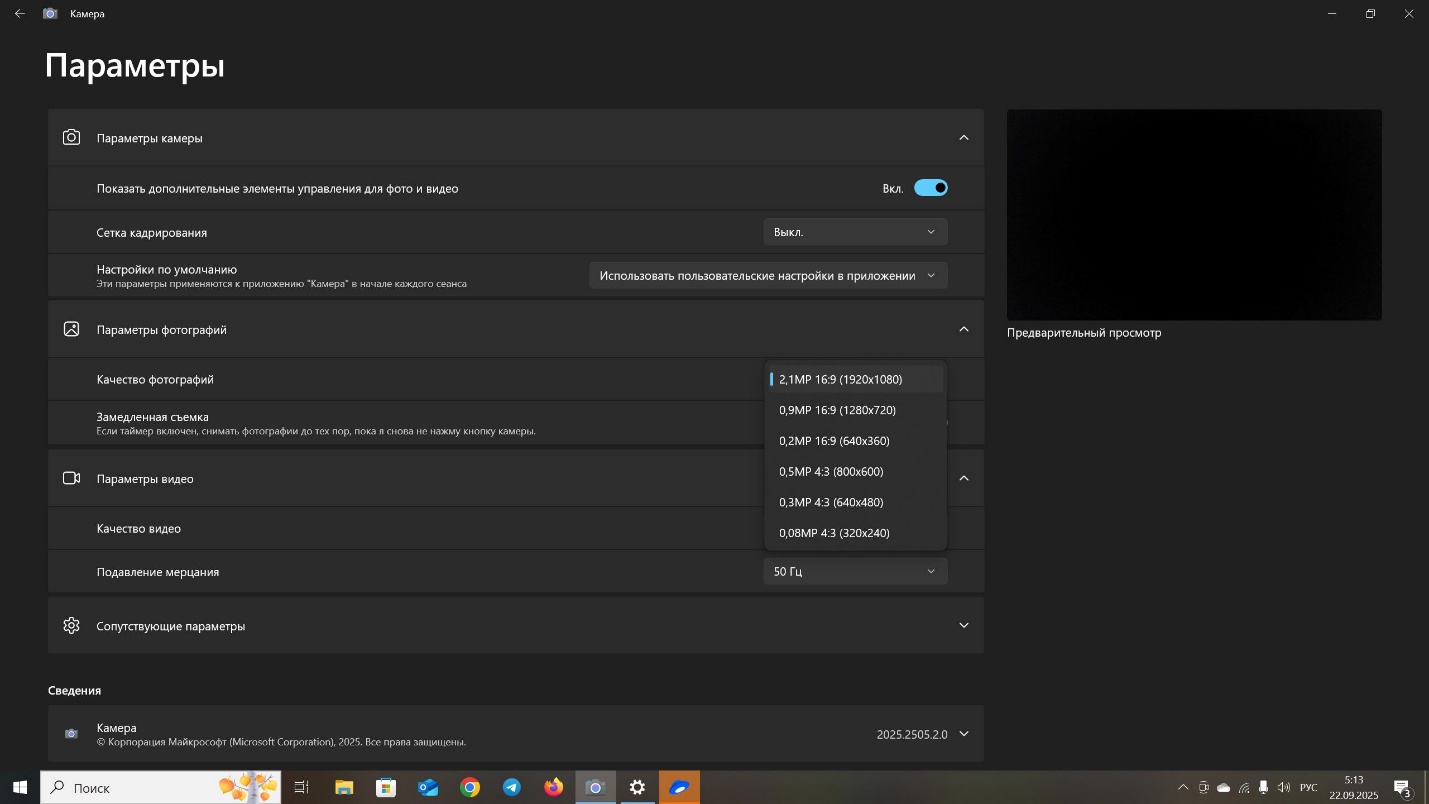The image size is (1429, 804).
Task: Open the blue bird app in the taskbar
Action: pos(679,788)
